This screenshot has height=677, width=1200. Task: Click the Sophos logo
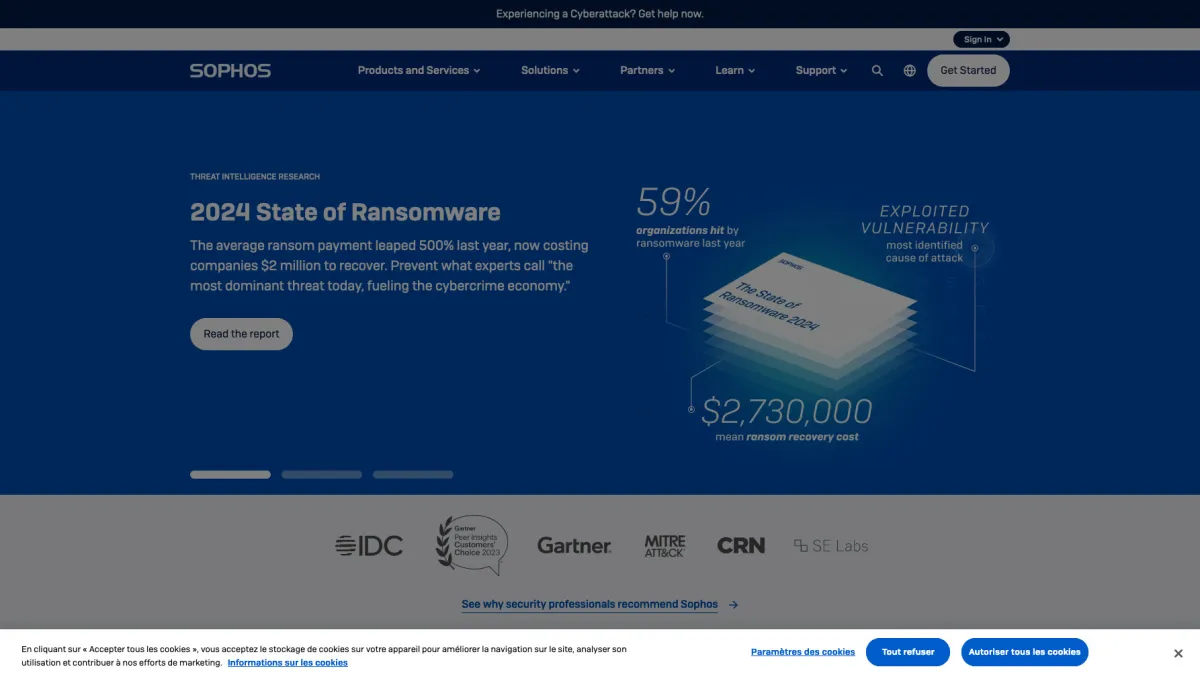point(230,71)
